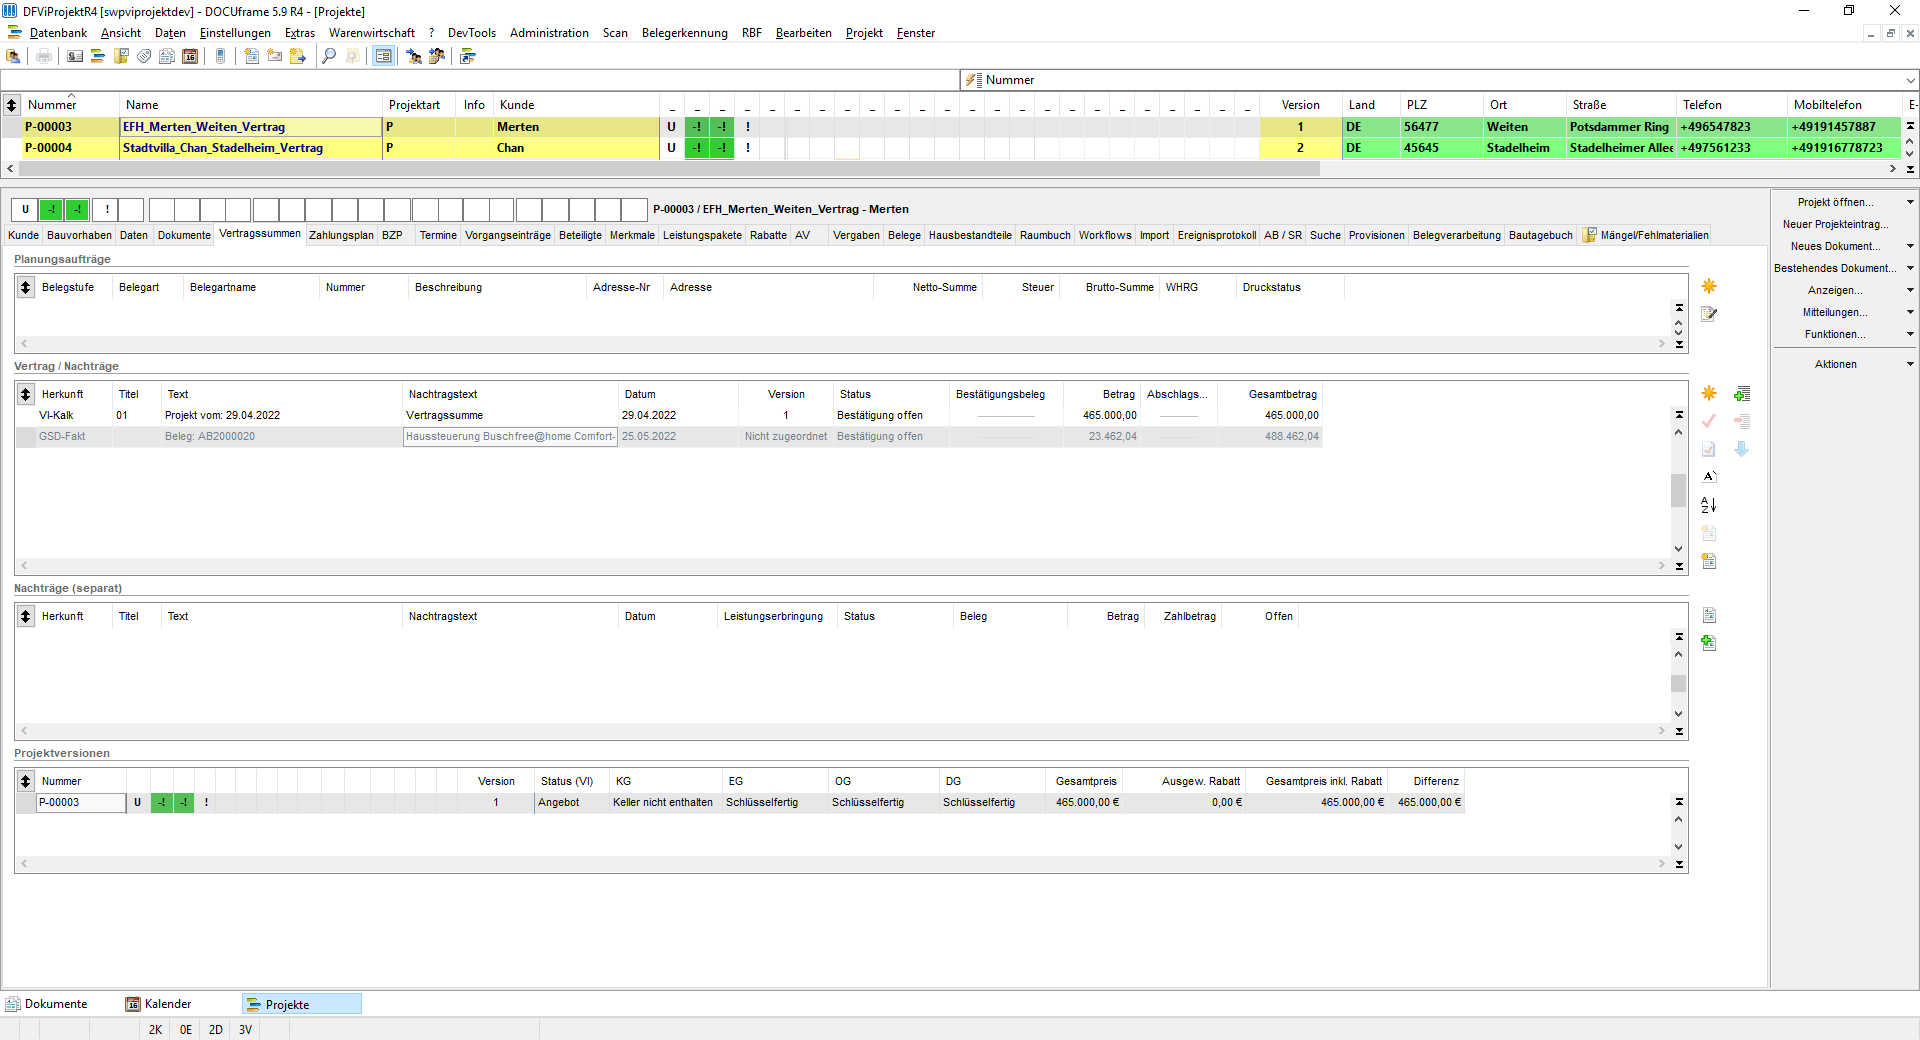Switch to the Zahlungsplan tab

(341, 236)
